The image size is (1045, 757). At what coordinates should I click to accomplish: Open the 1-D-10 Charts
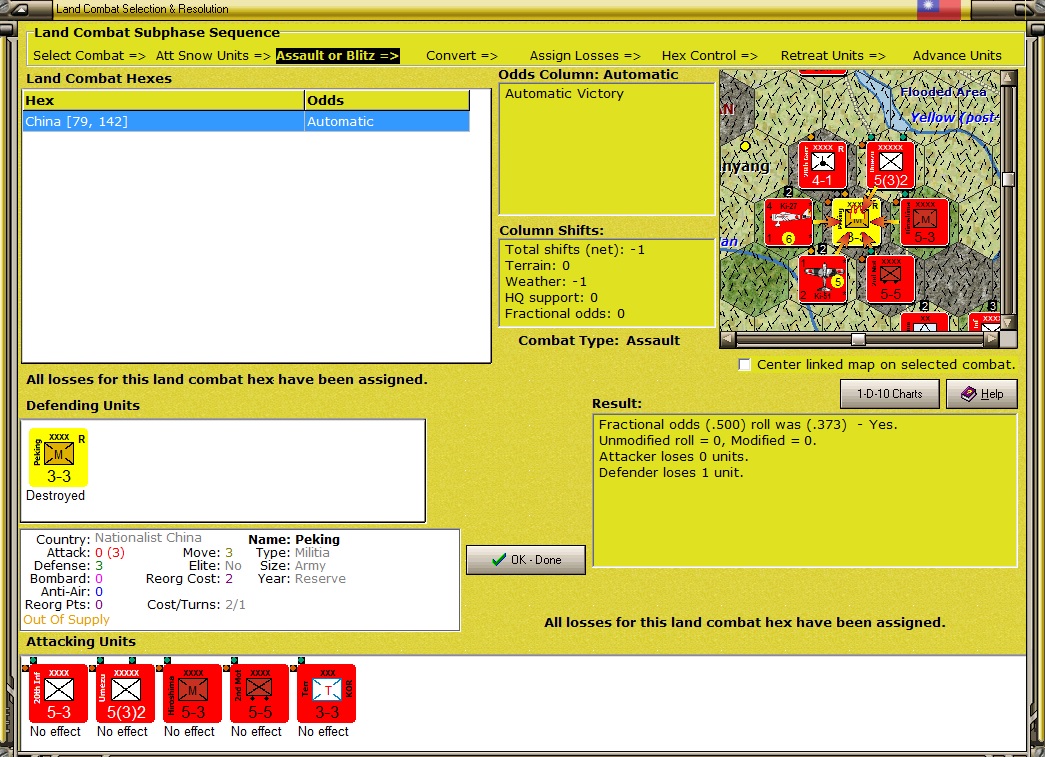pyautogui.click(x=890, y=394)
